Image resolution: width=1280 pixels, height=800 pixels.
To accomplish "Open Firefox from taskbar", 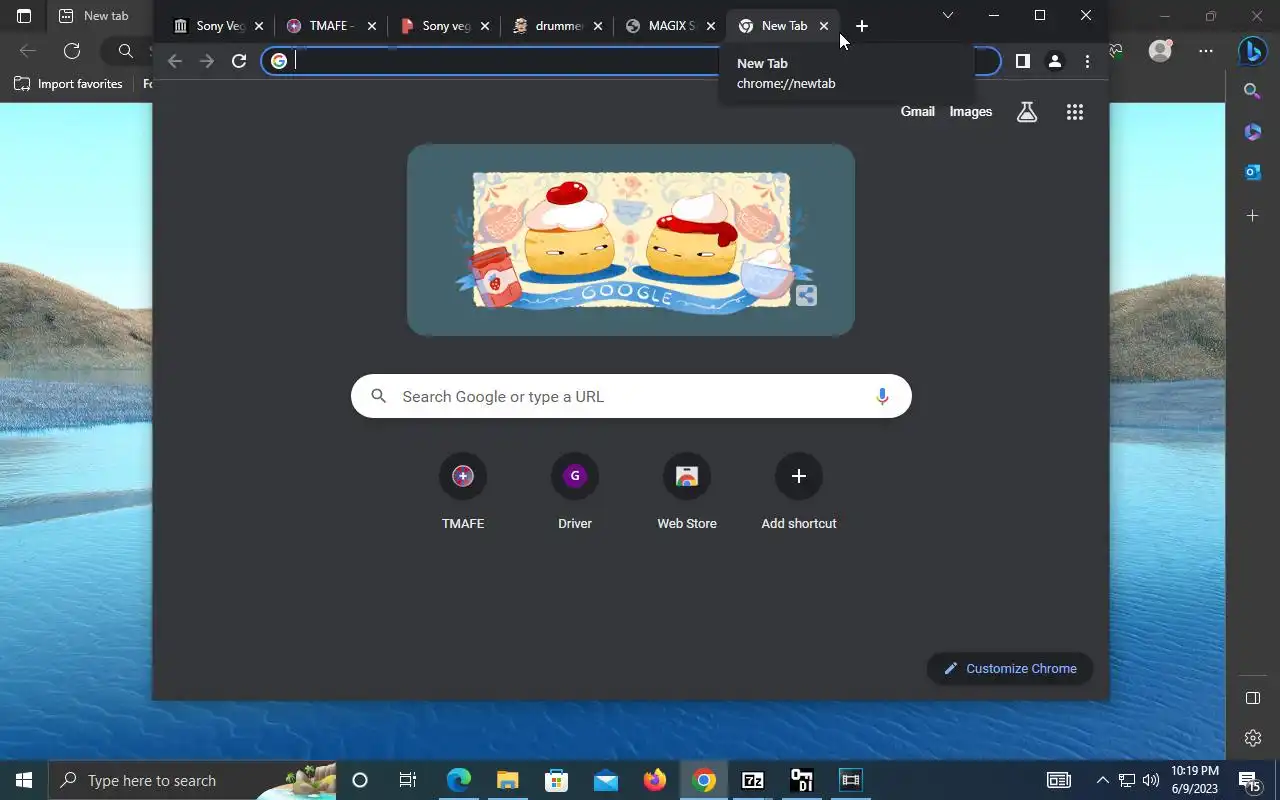I will click(x=655, y=780).
